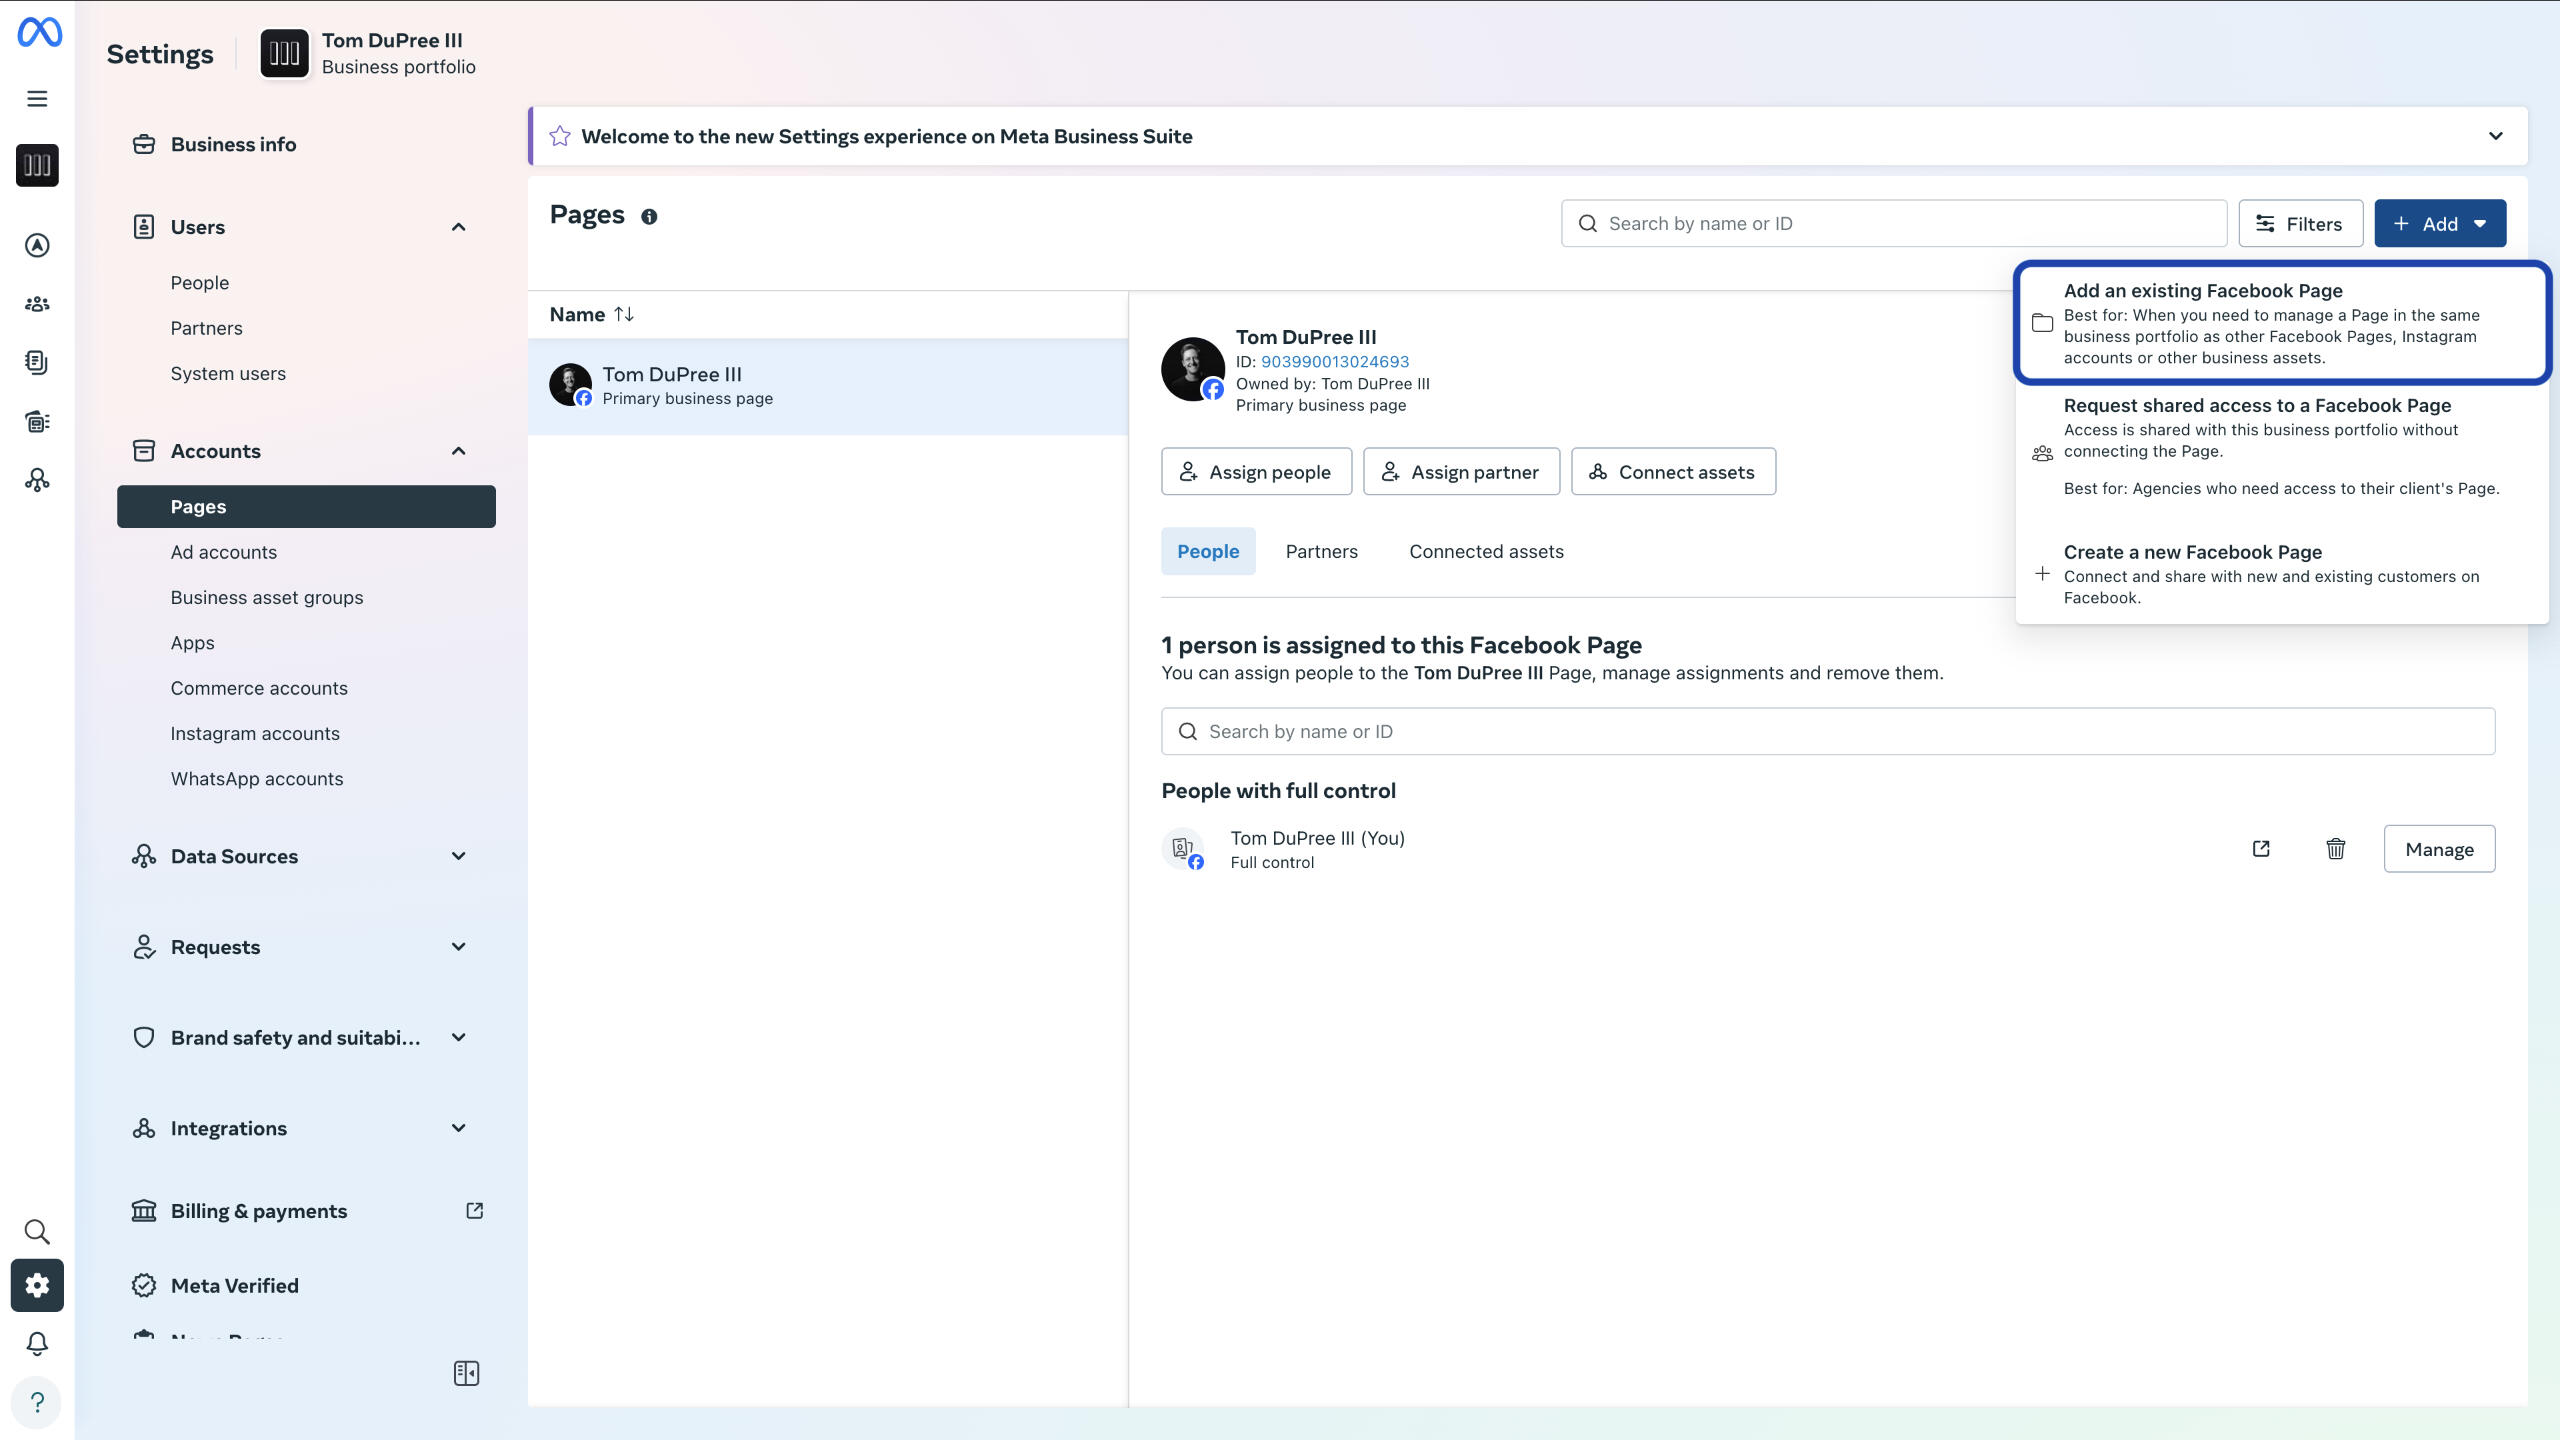The image size is (2560, 1440).
Task: Open the hamburger menu icon
Action: pyautogui.click(x=37, y=99)
